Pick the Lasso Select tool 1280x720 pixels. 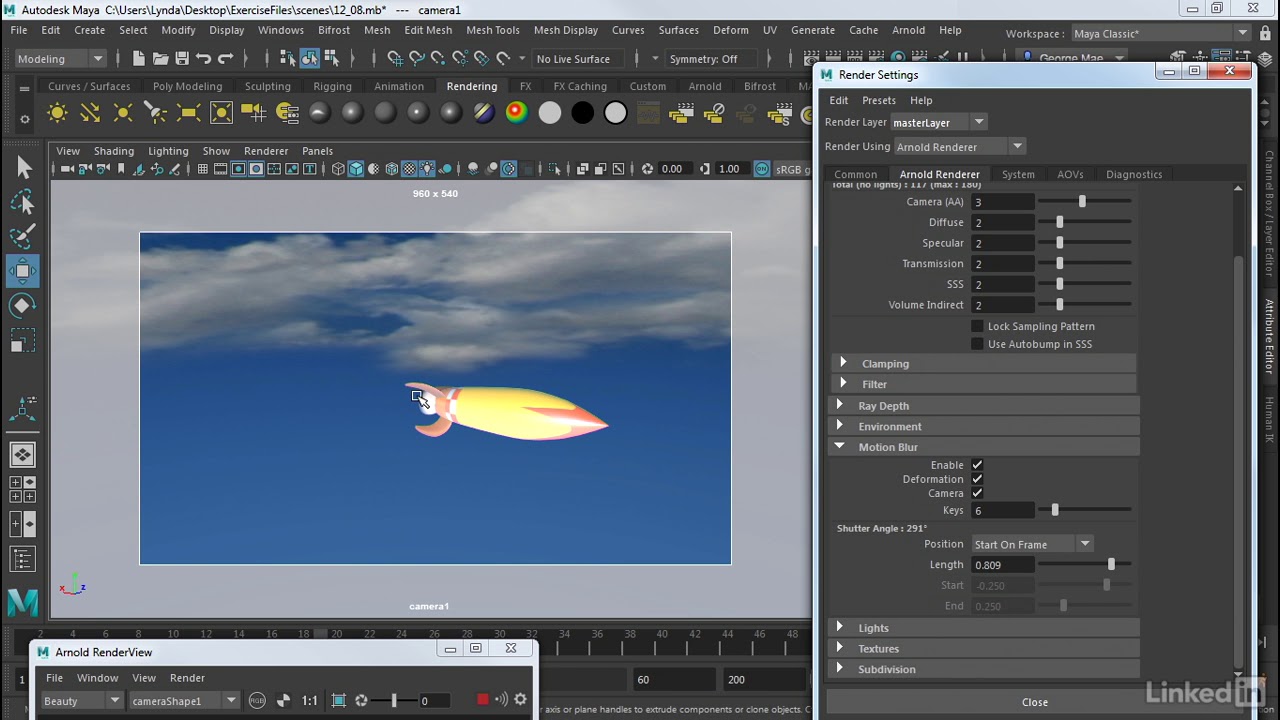24,203
